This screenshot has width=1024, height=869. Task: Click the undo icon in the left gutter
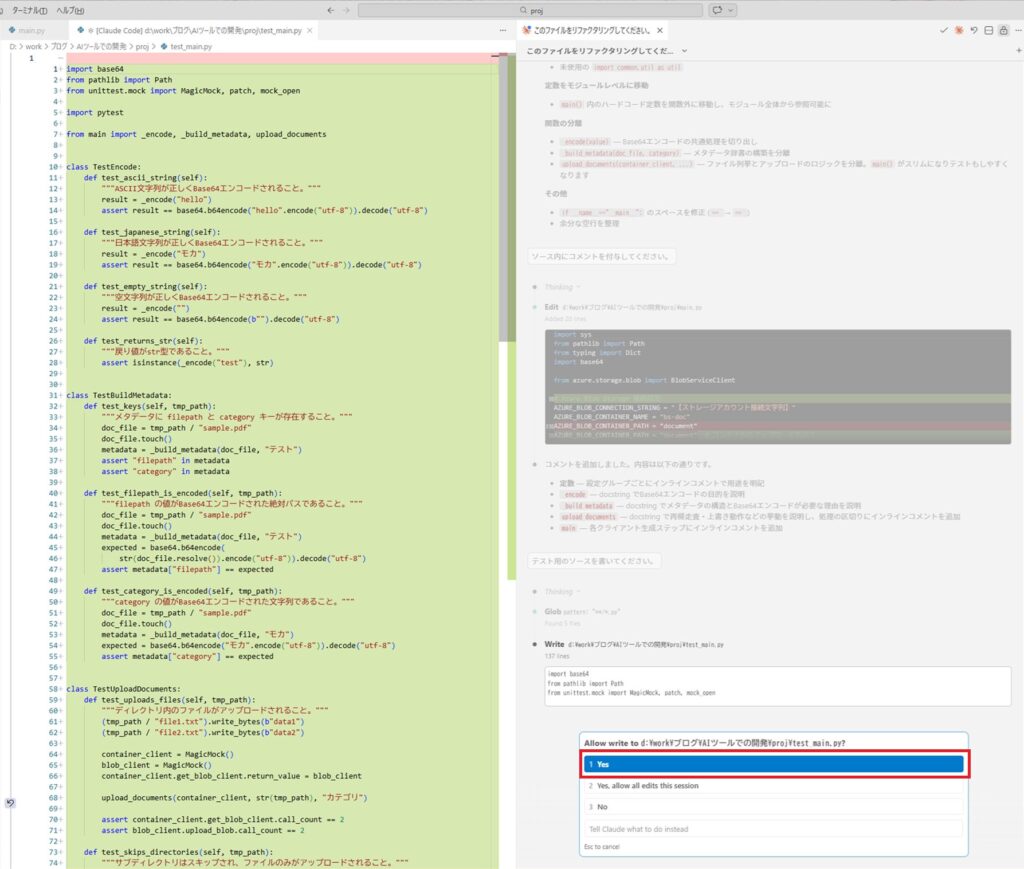pyautogui.click(x=10, y=802)
